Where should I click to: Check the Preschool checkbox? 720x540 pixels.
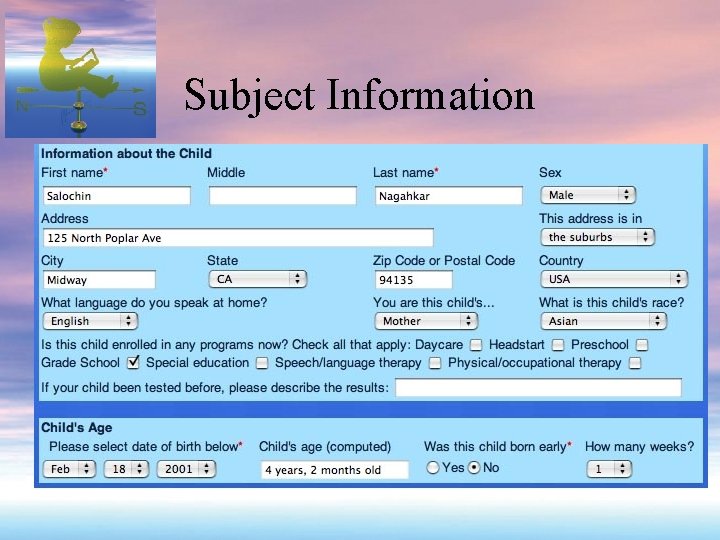tap(642, 345)
